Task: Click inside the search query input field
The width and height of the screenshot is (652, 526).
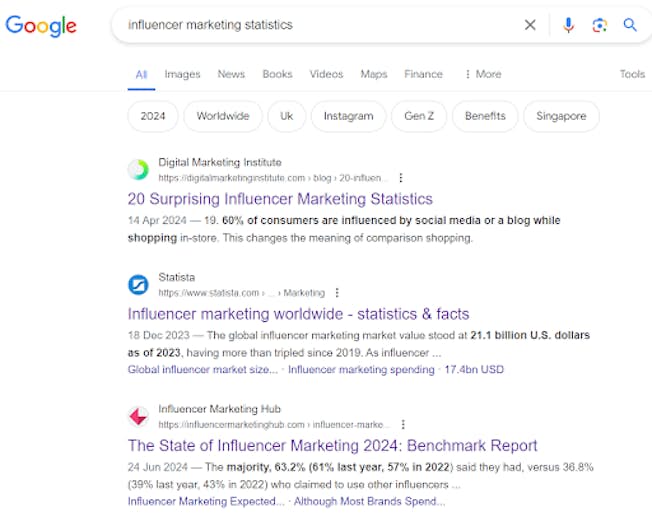Action: [x=320, y=25]
